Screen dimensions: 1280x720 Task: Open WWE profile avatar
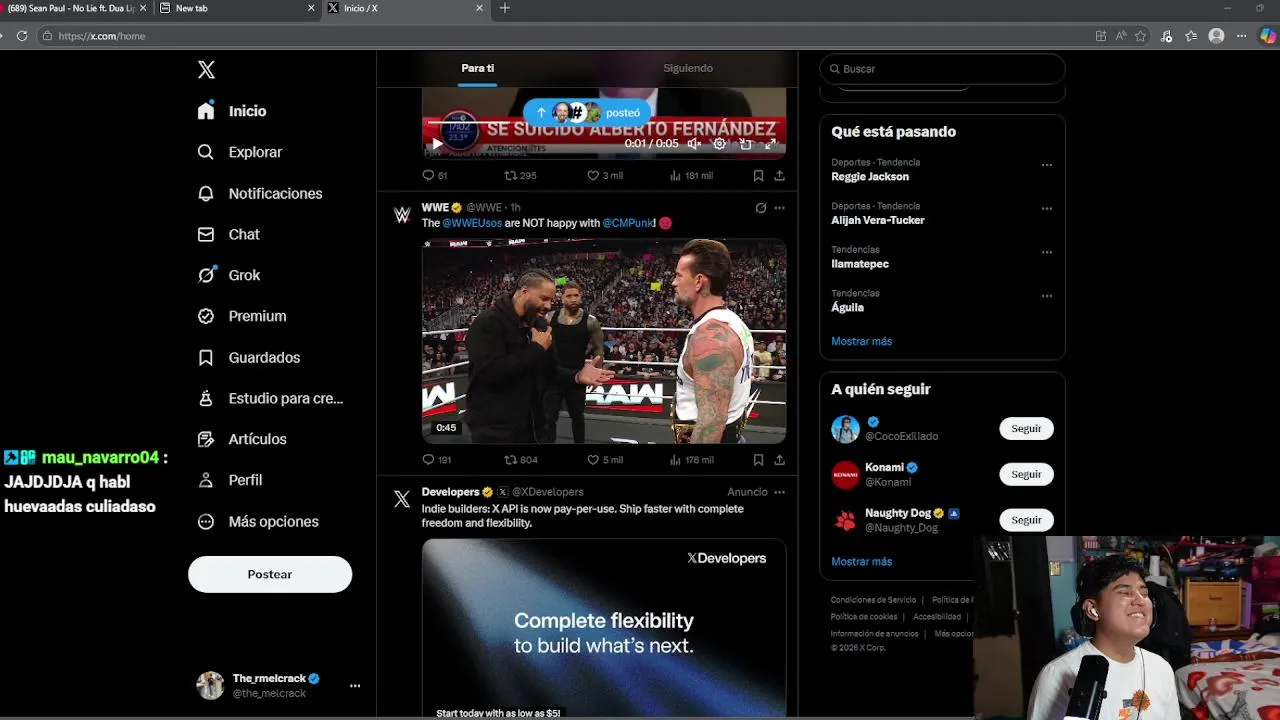point(402,215)
